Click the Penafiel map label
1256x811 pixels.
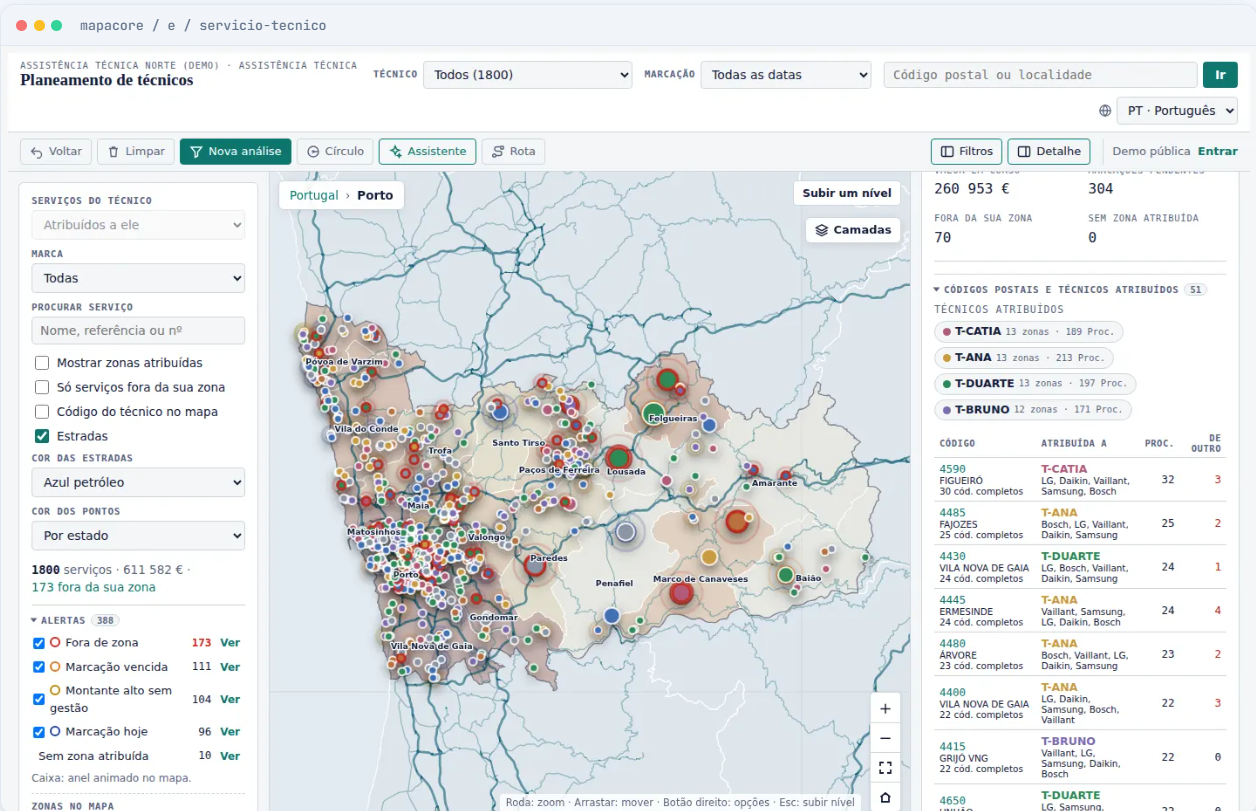(x=614, y=583)
